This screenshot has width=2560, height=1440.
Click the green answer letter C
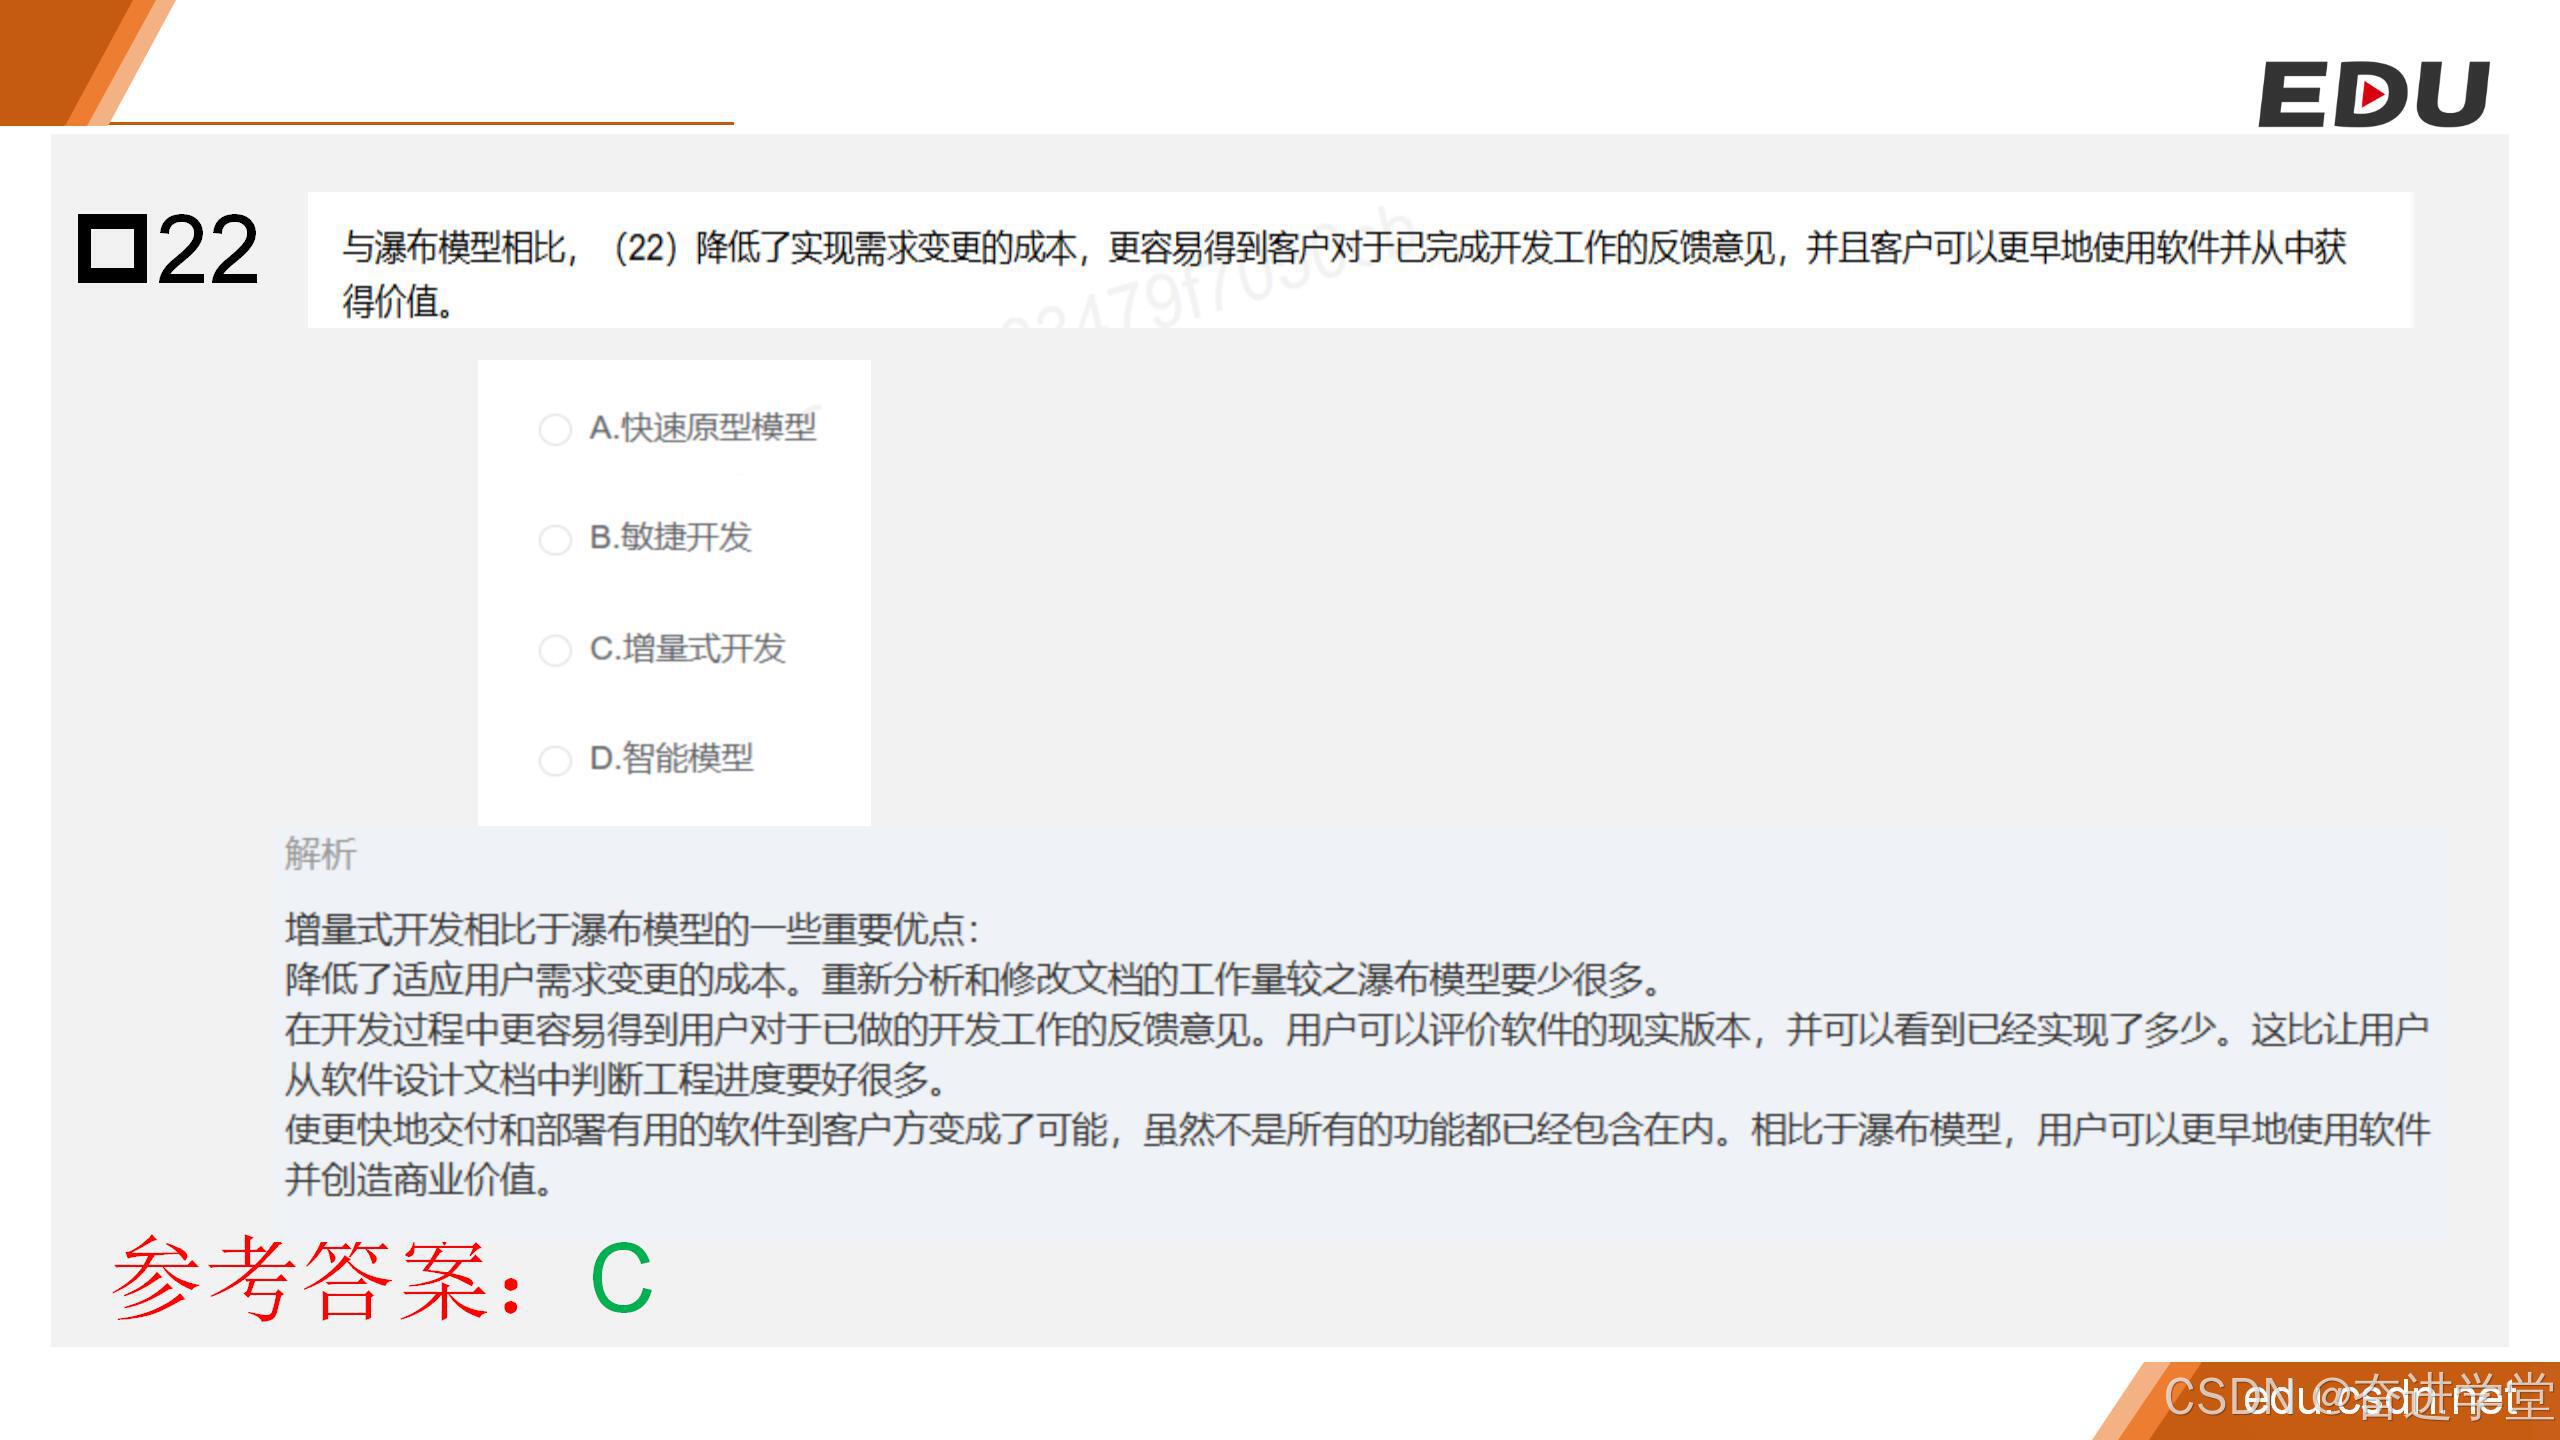621,1279
